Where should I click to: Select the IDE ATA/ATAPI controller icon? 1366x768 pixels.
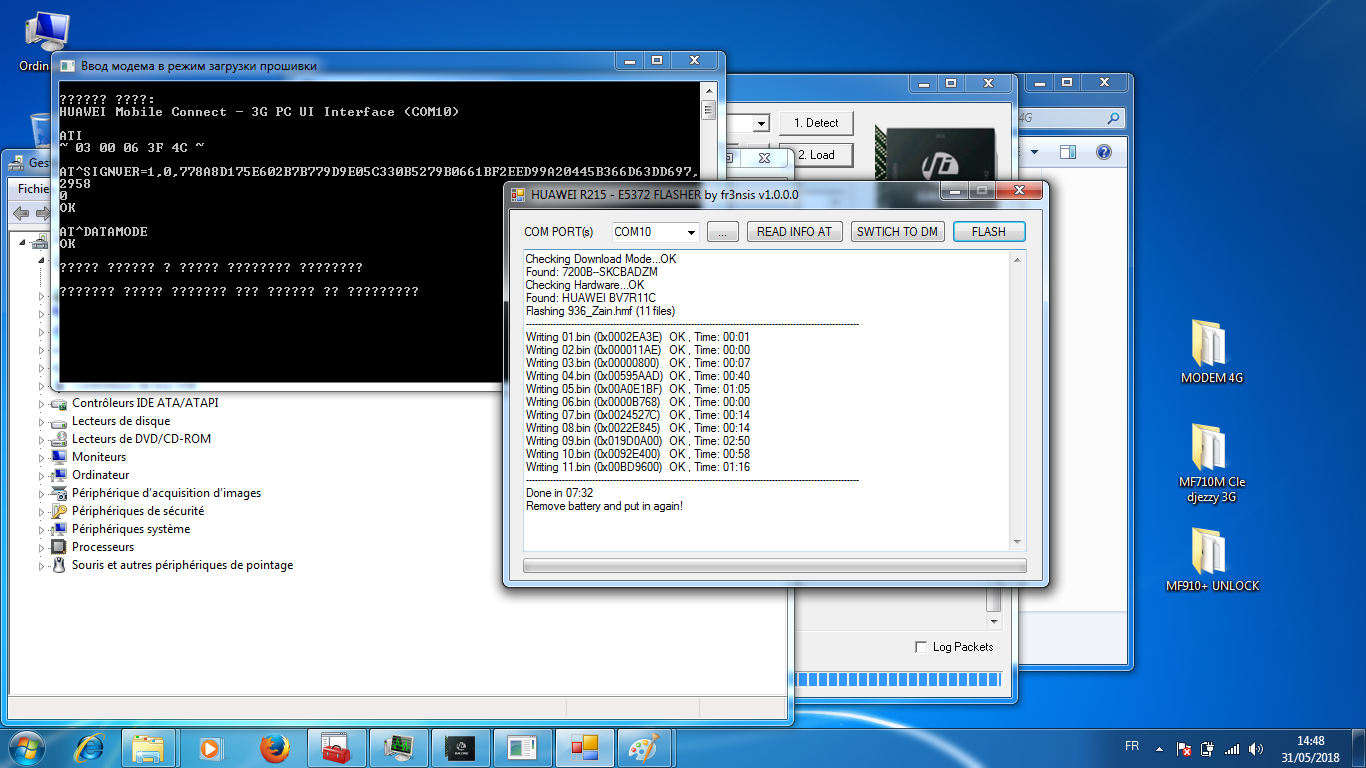tap(59, 403)
